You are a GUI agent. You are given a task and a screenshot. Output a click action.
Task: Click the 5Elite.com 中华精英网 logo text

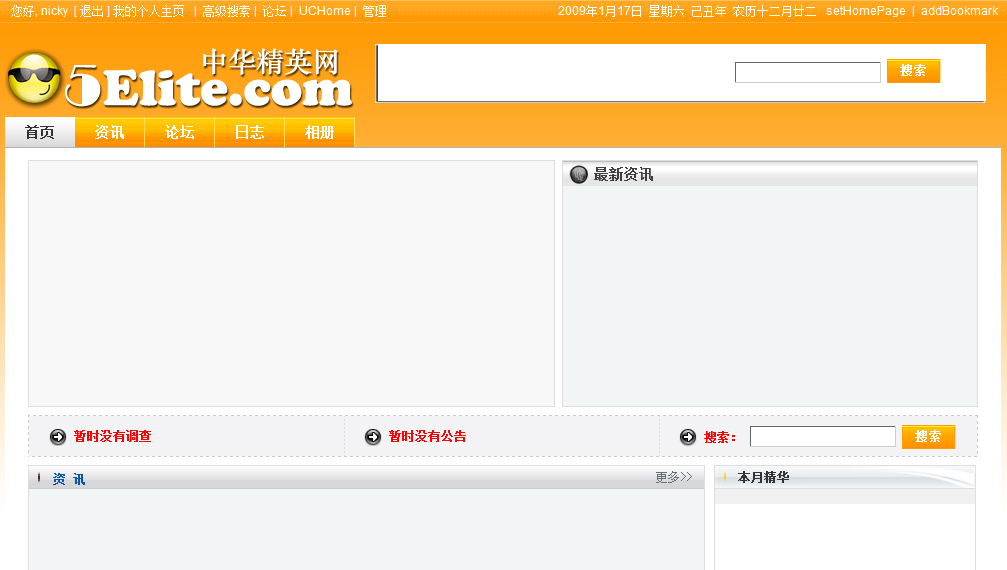click(209, 79)
